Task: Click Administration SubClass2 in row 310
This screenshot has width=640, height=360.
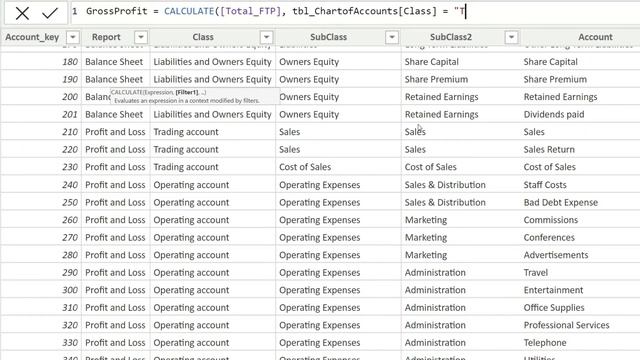Action: pyautogui.click(x=435, y=308)
